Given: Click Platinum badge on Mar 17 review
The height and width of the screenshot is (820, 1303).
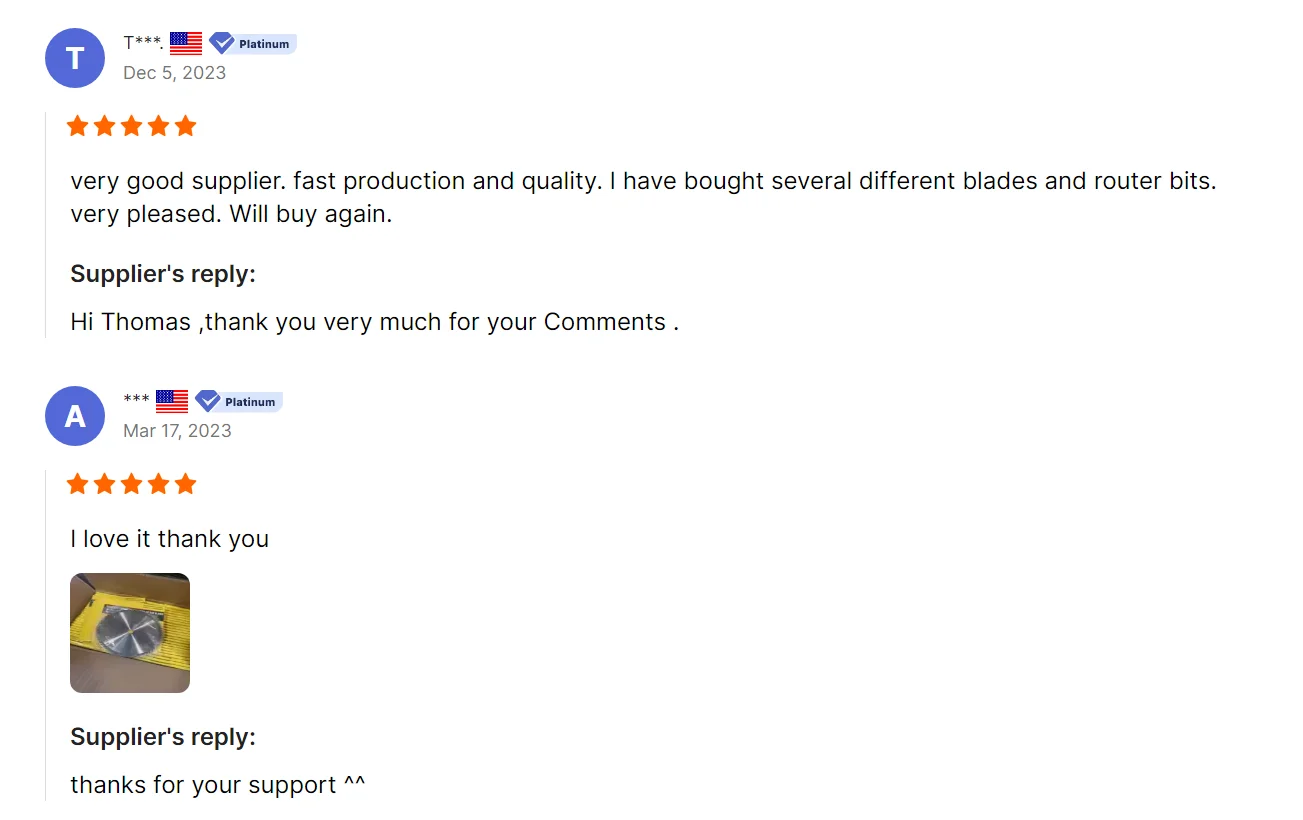Looking at the screenshot, I should 239,401.
